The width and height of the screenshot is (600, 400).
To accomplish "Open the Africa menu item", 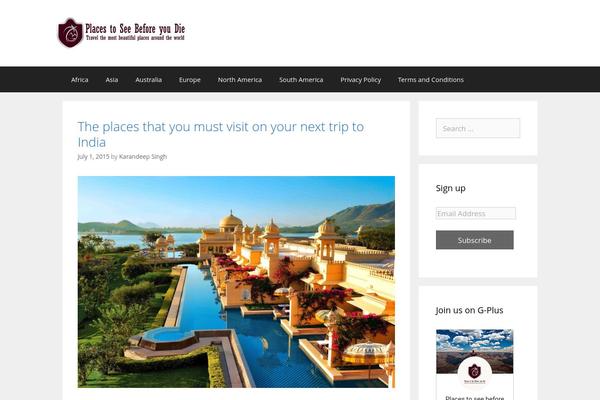I will pos(80,80).
